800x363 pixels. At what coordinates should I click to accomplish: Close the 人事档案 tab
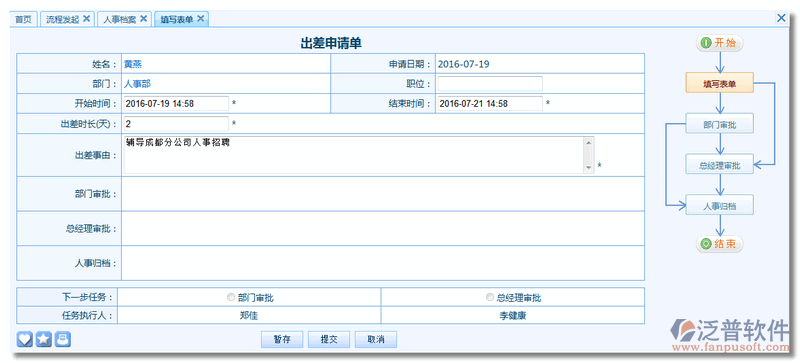(x=143, y=18)
